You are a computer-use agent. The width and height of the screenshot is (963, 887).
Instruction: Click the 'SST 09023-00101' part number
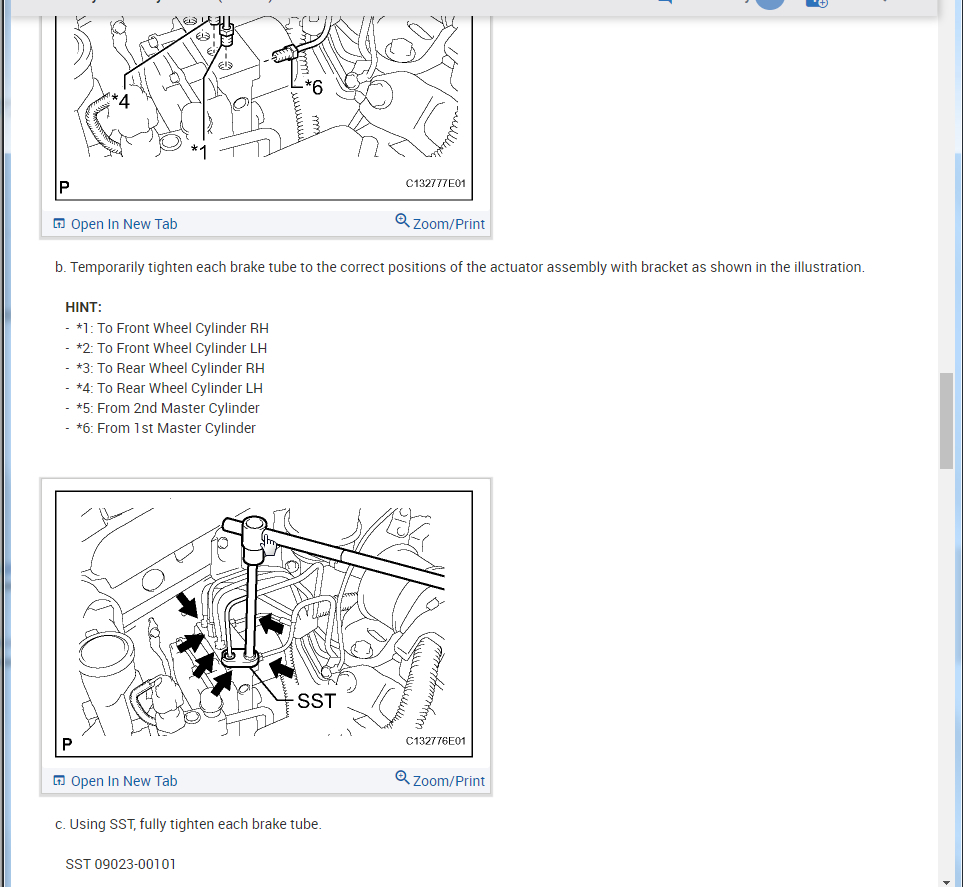120,864
